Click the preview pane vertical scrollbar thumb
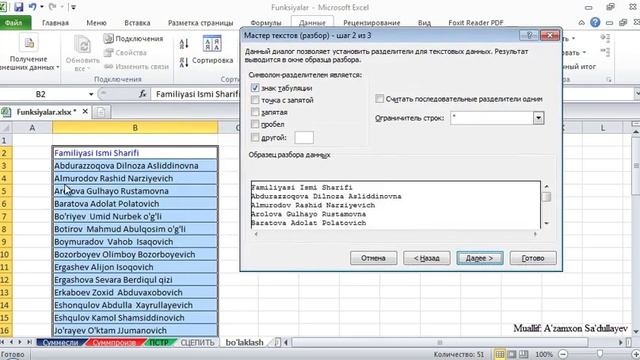Image resolution: width=640 pixels, height=360 pixels. [x=546, y=197]
